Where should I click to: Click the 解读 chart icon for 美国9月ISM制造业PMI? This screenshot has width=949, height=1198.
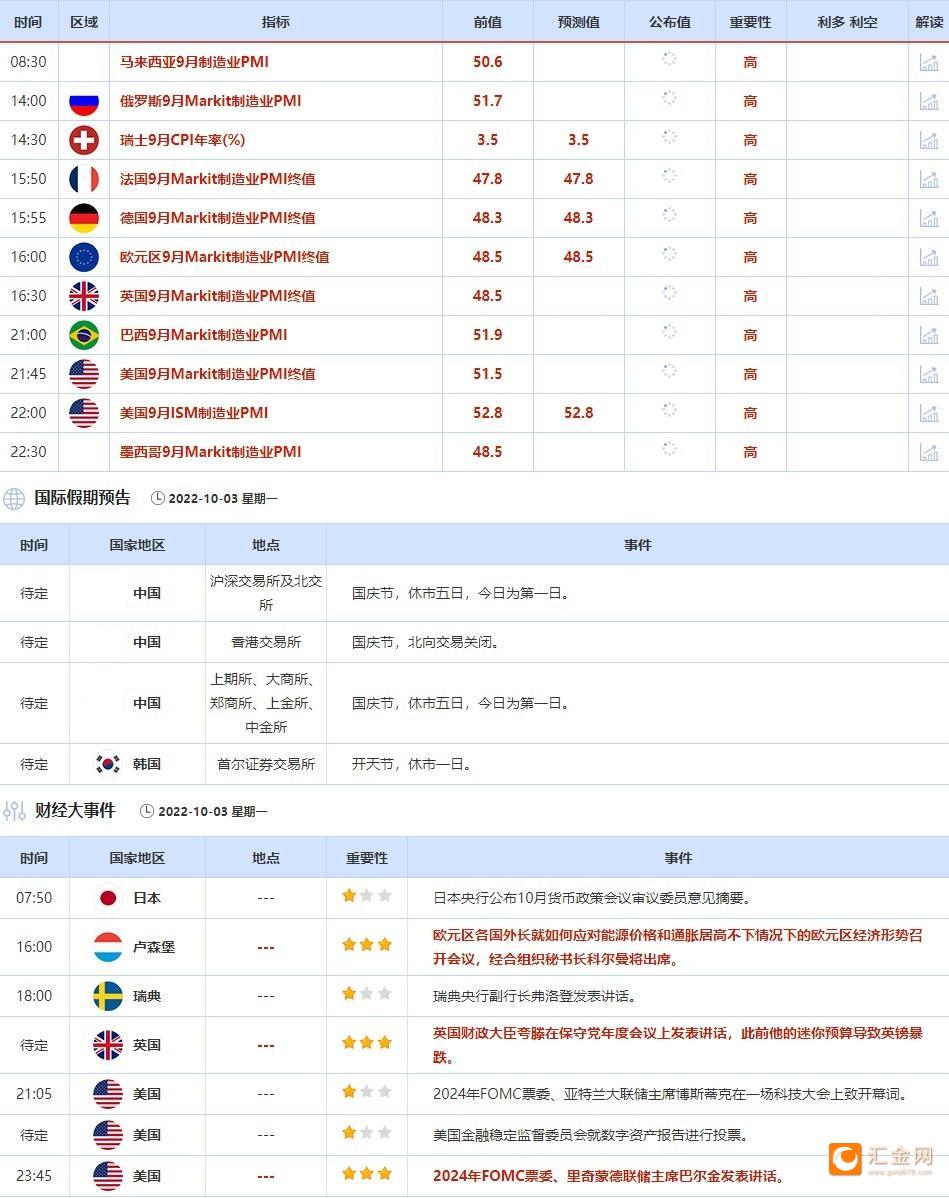[931, 412]
